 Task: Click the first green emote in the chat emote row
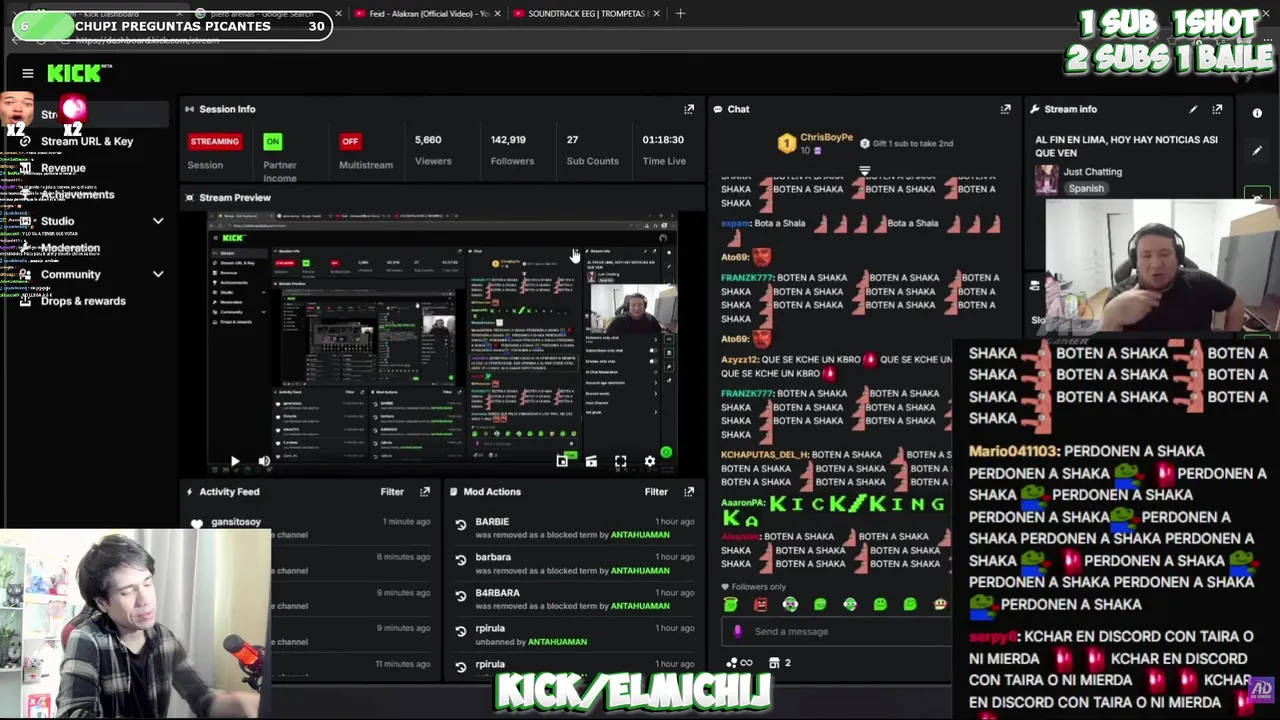731,604
